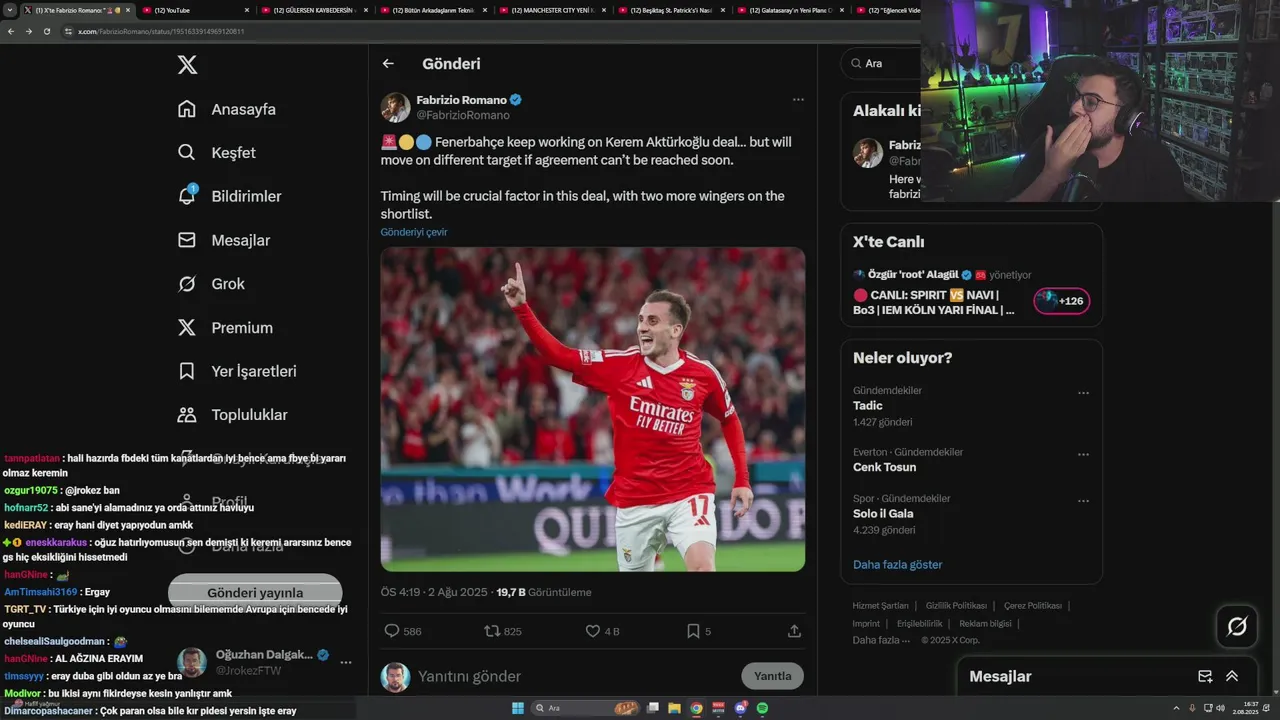Click the Reklam bilgisi footer link
Screen dimensions: 1280x720
[986, 624]
